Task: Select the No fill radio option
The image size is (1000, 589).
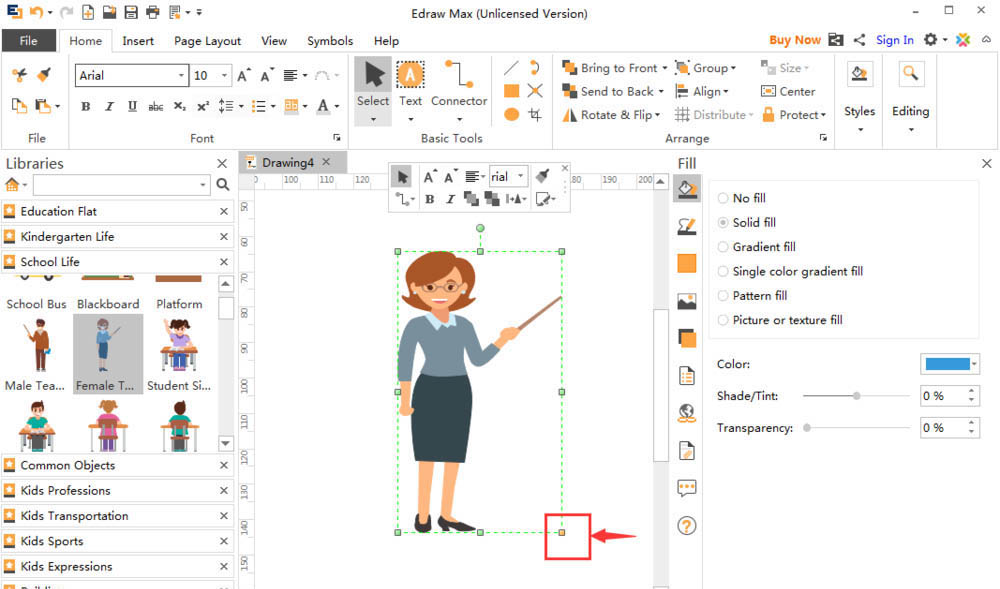Action: [724, 198]
